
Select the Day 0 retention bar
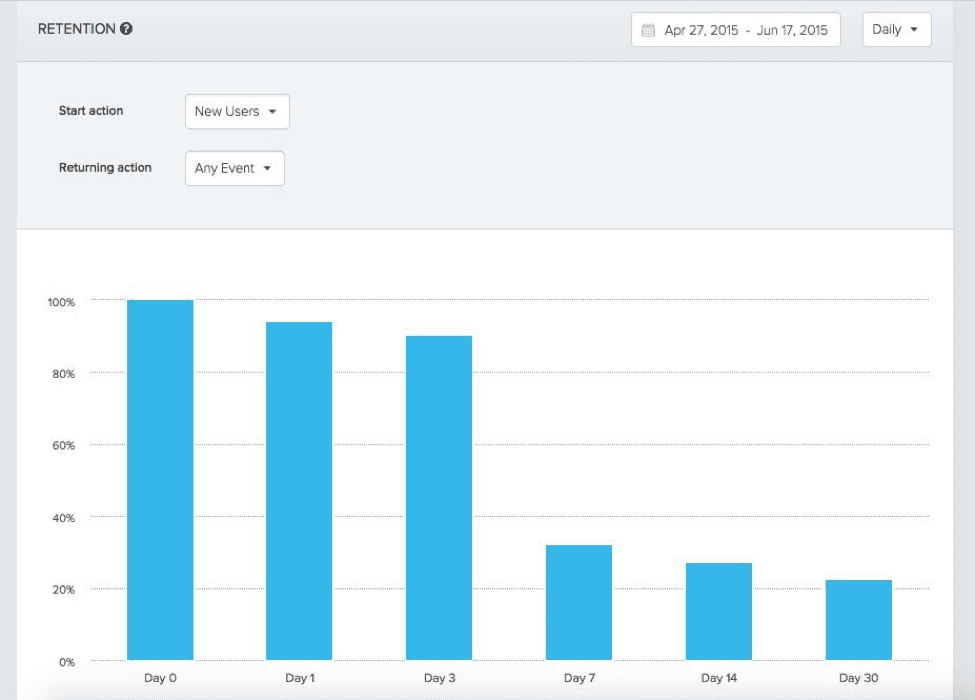point(160,480)
